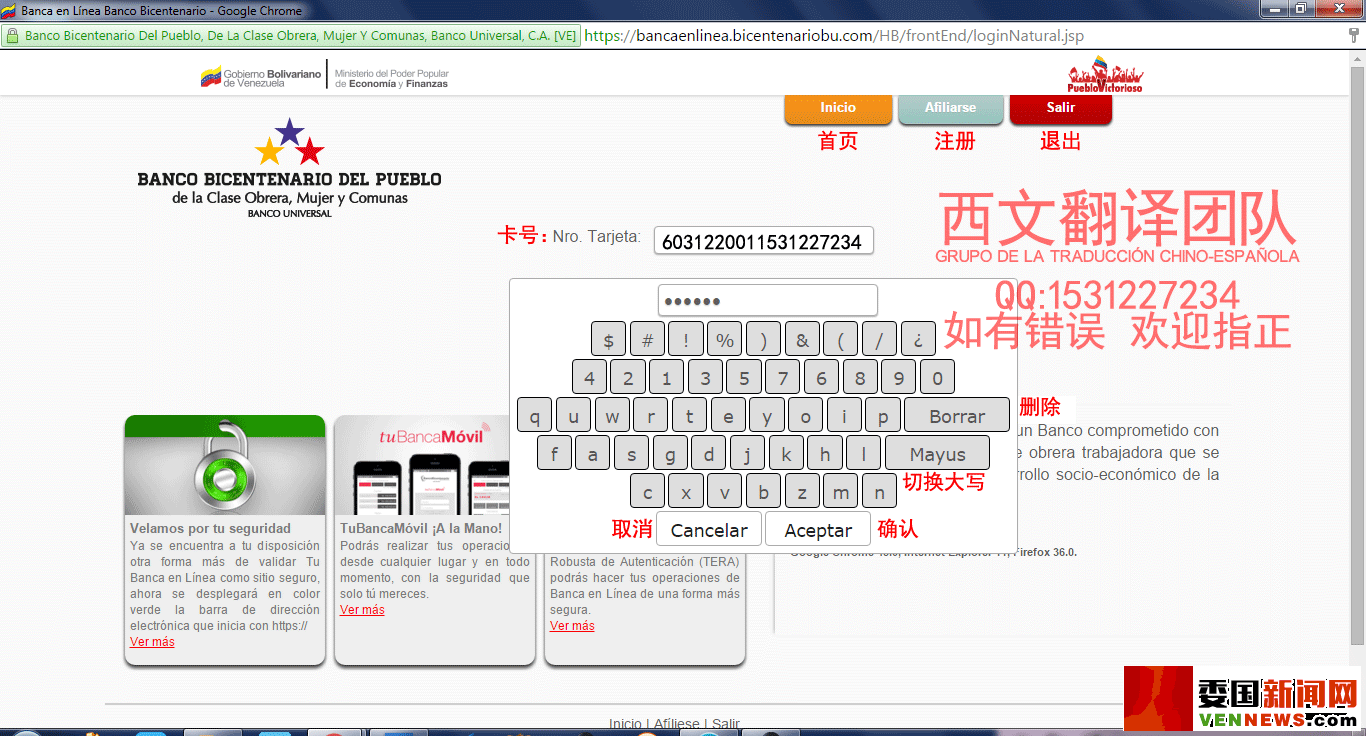Click letter l on virtual keyboard
This screenshot has height=736, width=1366.
[x=863, y=453]
